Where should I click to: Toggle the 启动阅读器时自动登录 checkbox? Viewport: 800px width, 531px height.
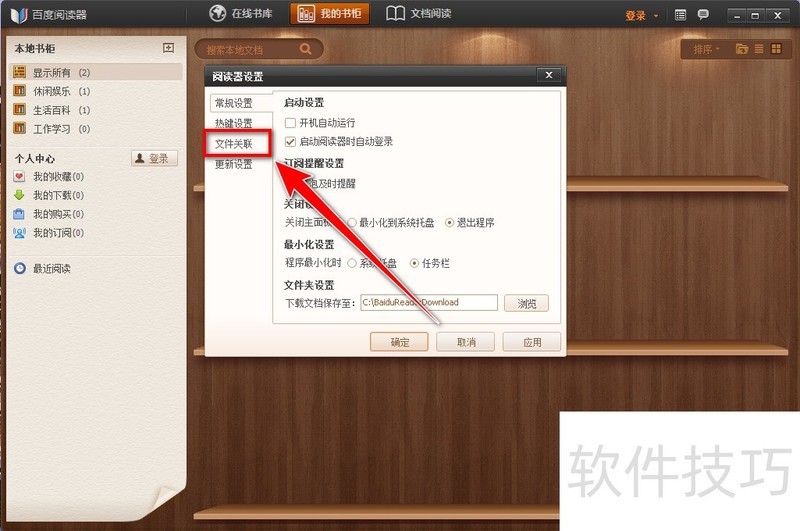pos(290,141)
